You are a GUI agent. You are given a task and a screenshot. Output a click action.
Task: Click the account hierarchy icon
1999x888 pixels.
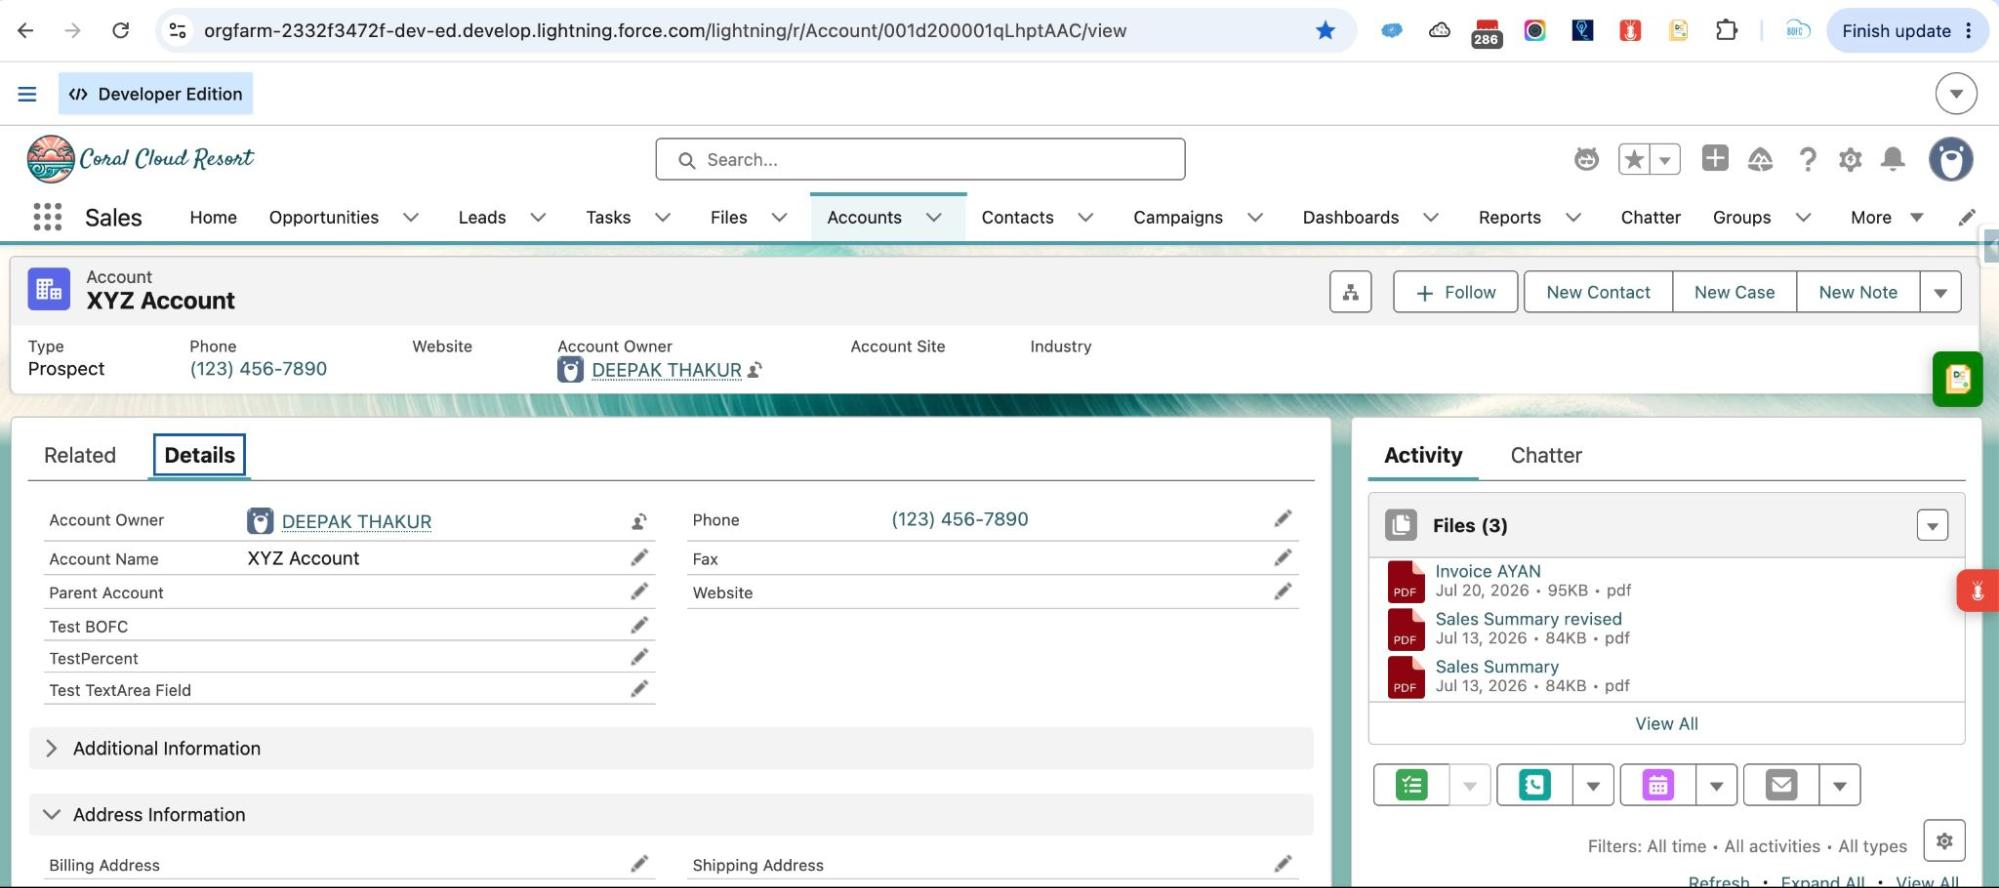[1350, 292]
